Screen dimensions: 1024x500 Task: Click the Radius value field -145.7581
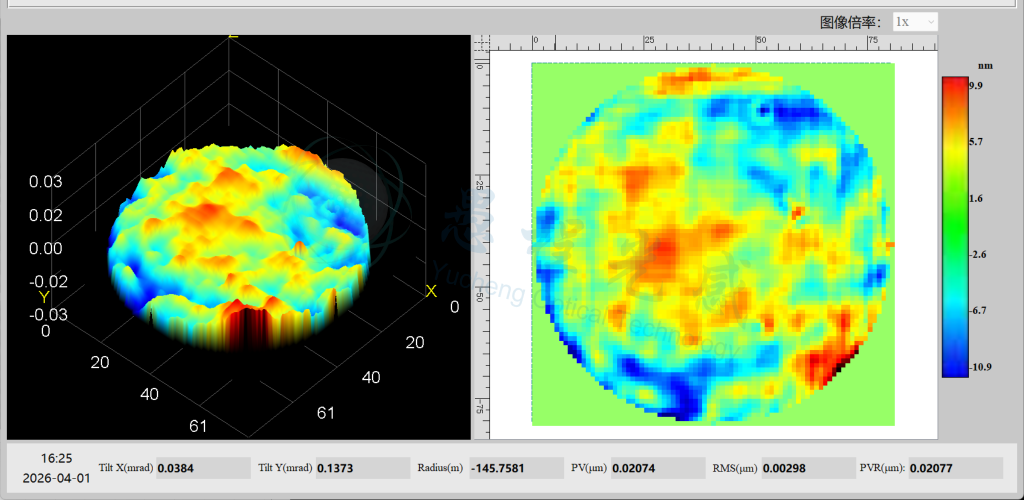pos(516,468)
